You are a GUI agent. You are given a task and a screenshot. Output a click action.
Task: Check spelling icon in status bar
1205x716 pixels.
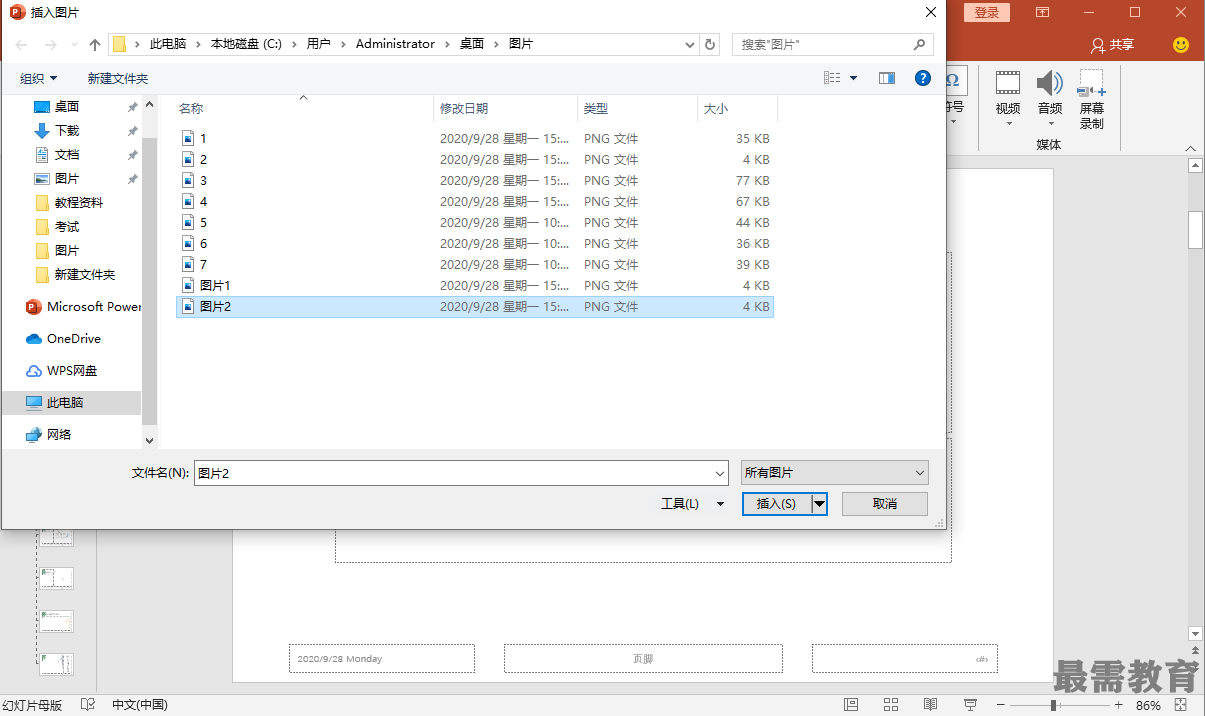point(88,705)
